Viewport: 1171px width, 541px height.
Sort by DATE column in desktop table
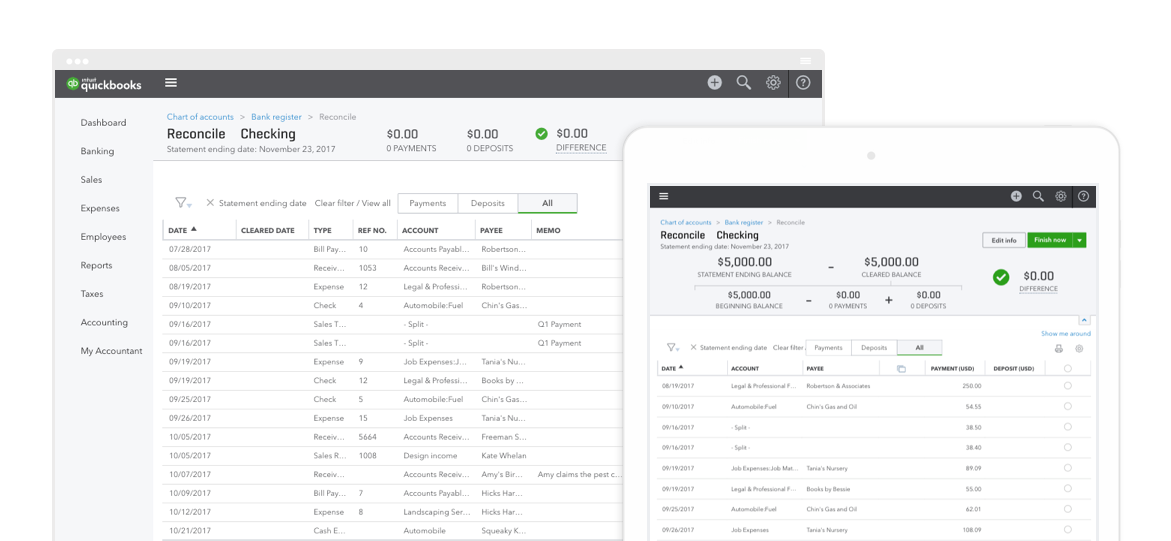(x=182, y=230)
